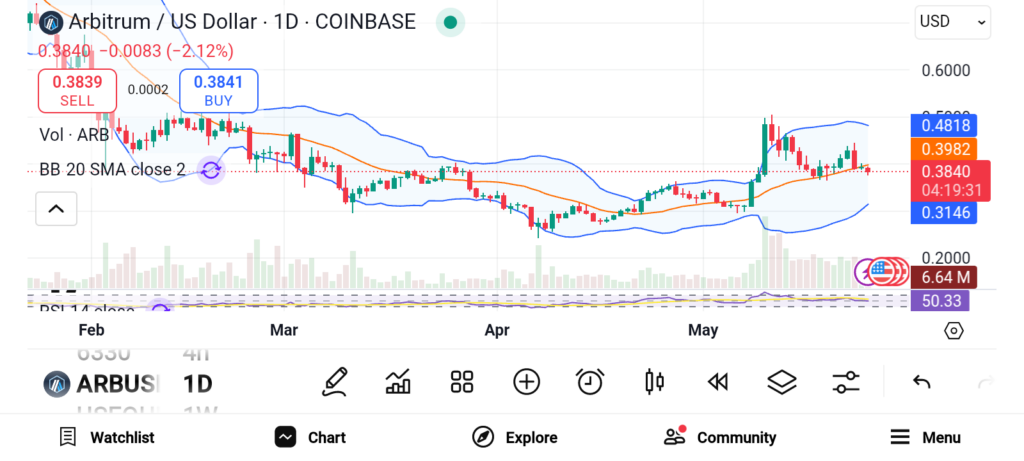Switch to the Chart tab
The image size is (1024, 461).
pos(310,437)
